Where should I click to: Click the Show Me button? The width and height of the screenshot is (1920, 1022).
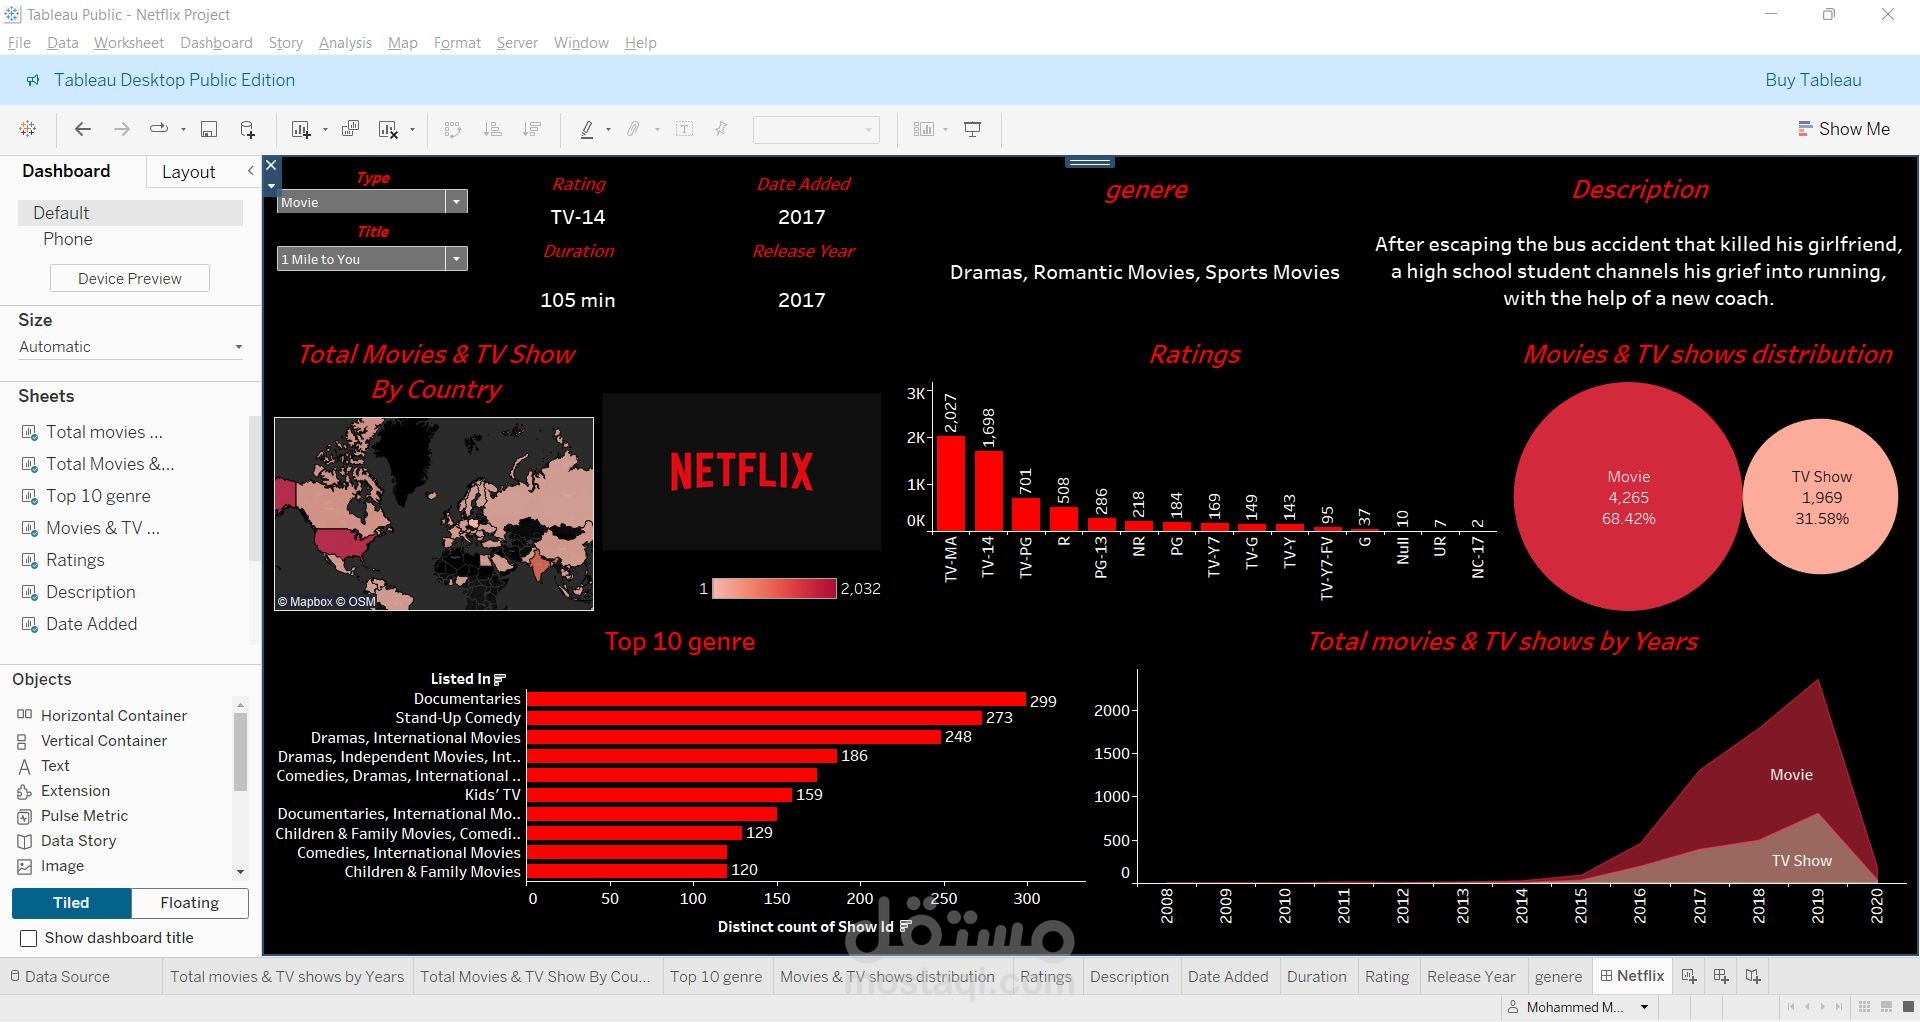(1844, 129)
